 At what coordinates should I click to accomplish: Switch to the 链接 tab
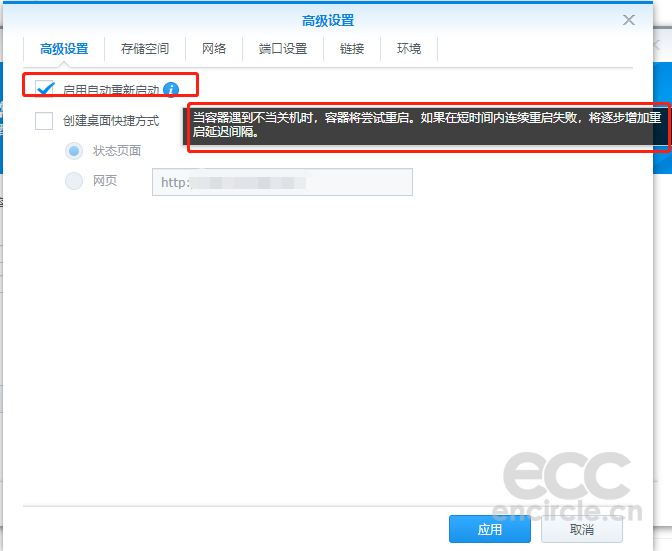tap(352, 48)
